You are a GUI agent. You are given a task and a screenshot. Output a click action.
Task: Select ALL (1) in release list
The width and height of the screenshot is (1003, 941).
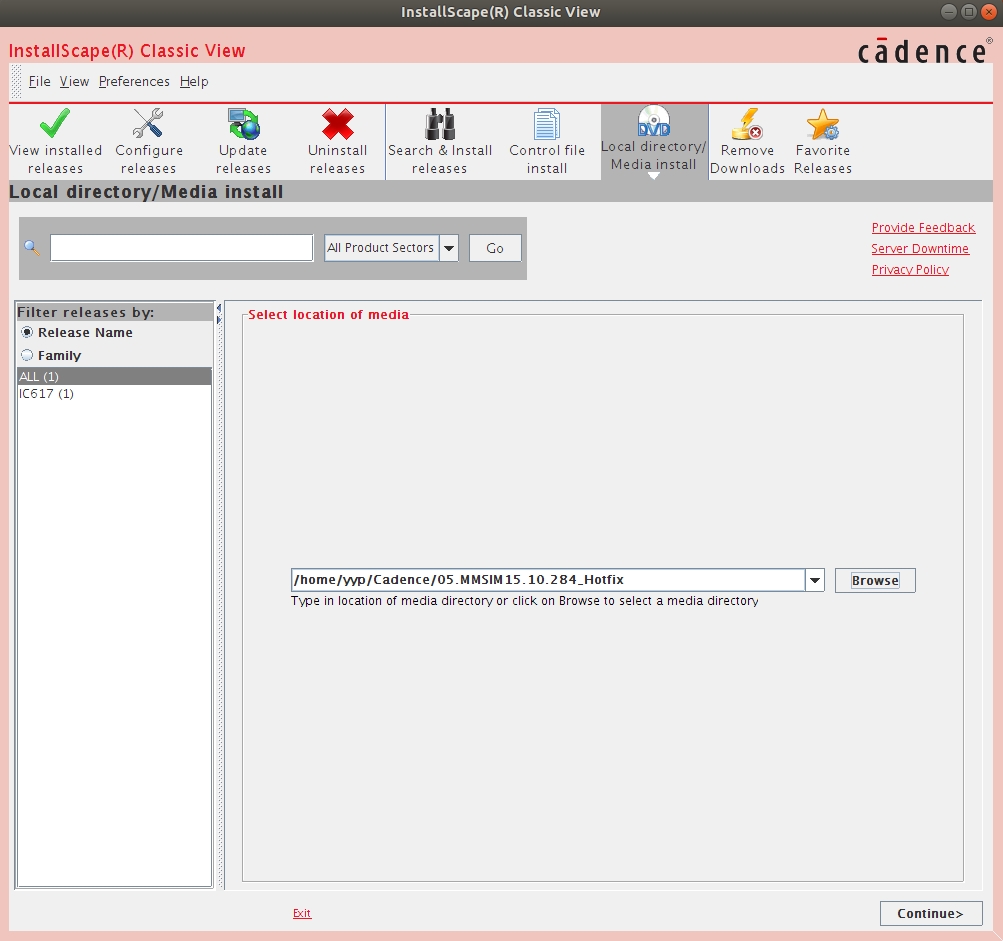coord(115,376)
